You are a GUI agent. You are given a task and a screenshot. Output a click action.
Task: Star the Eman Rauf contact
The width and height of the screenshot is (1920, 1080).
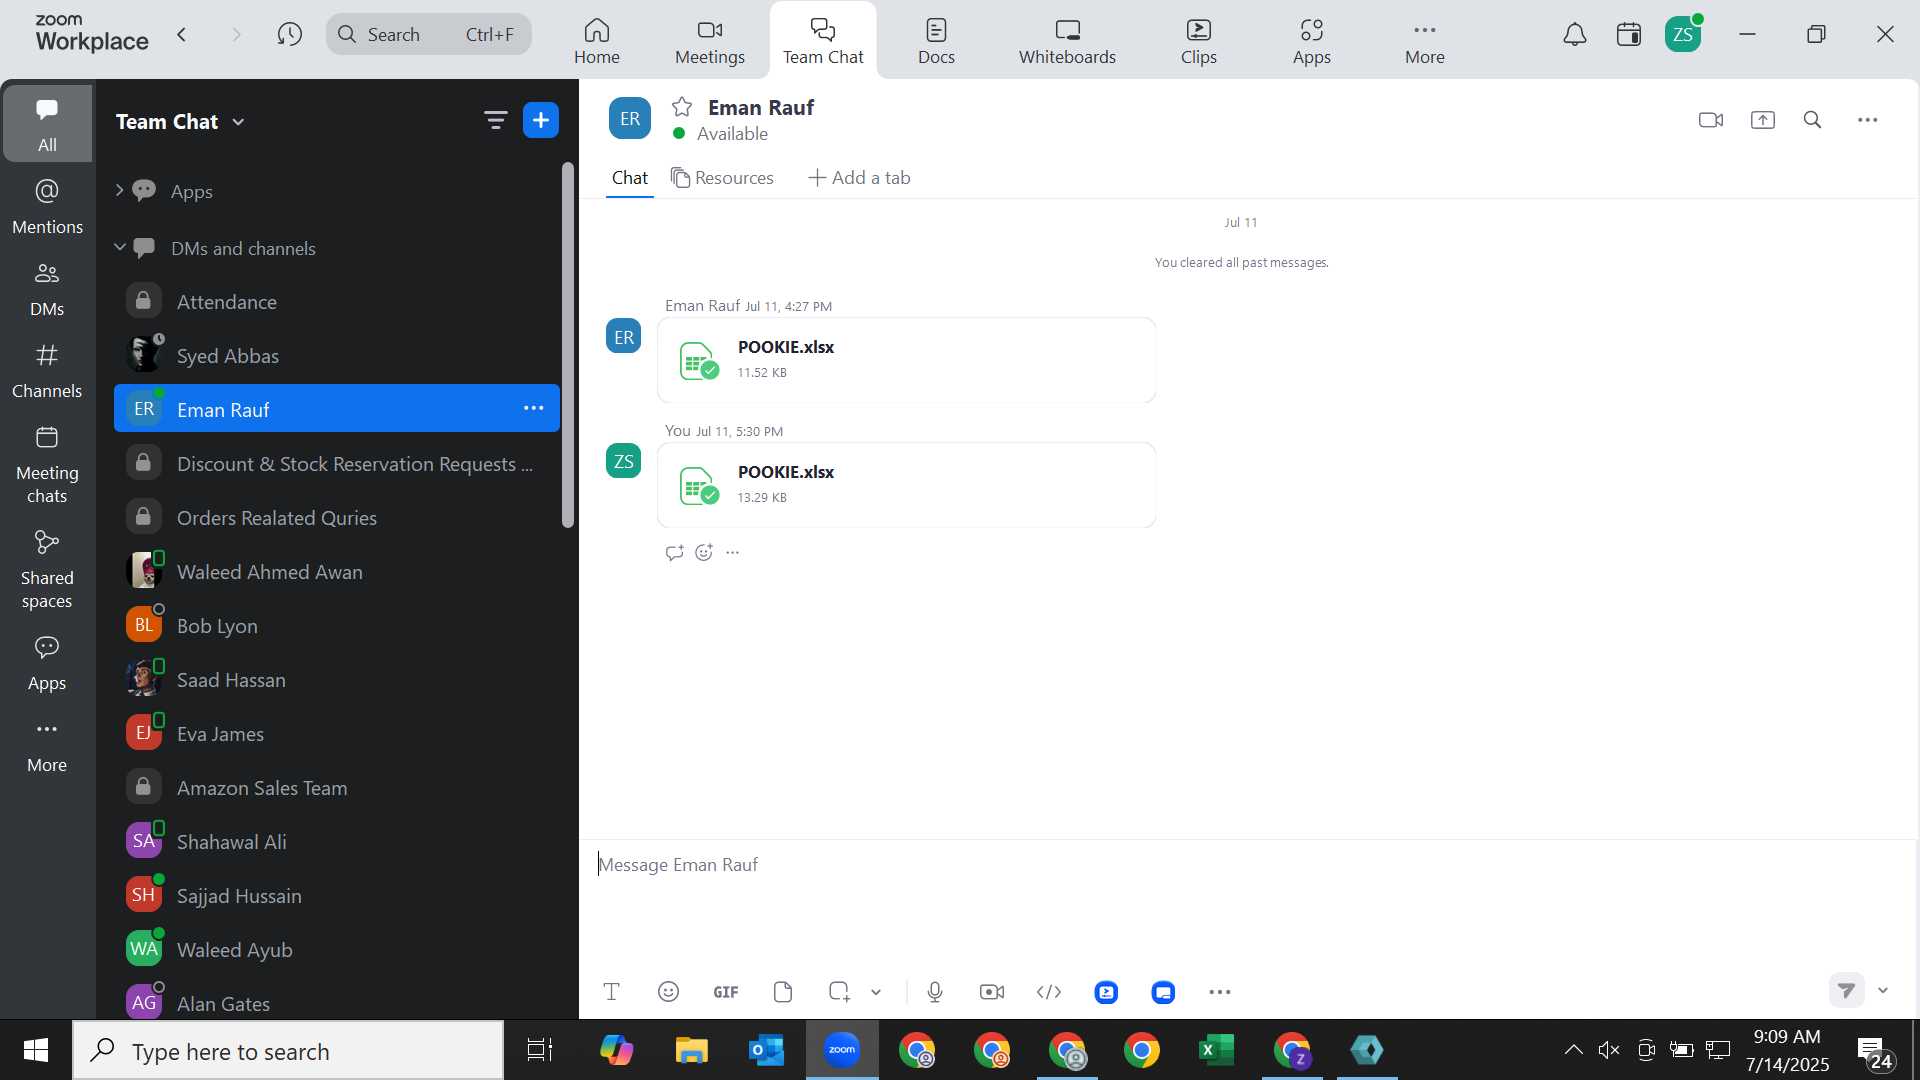click(682, 107)
